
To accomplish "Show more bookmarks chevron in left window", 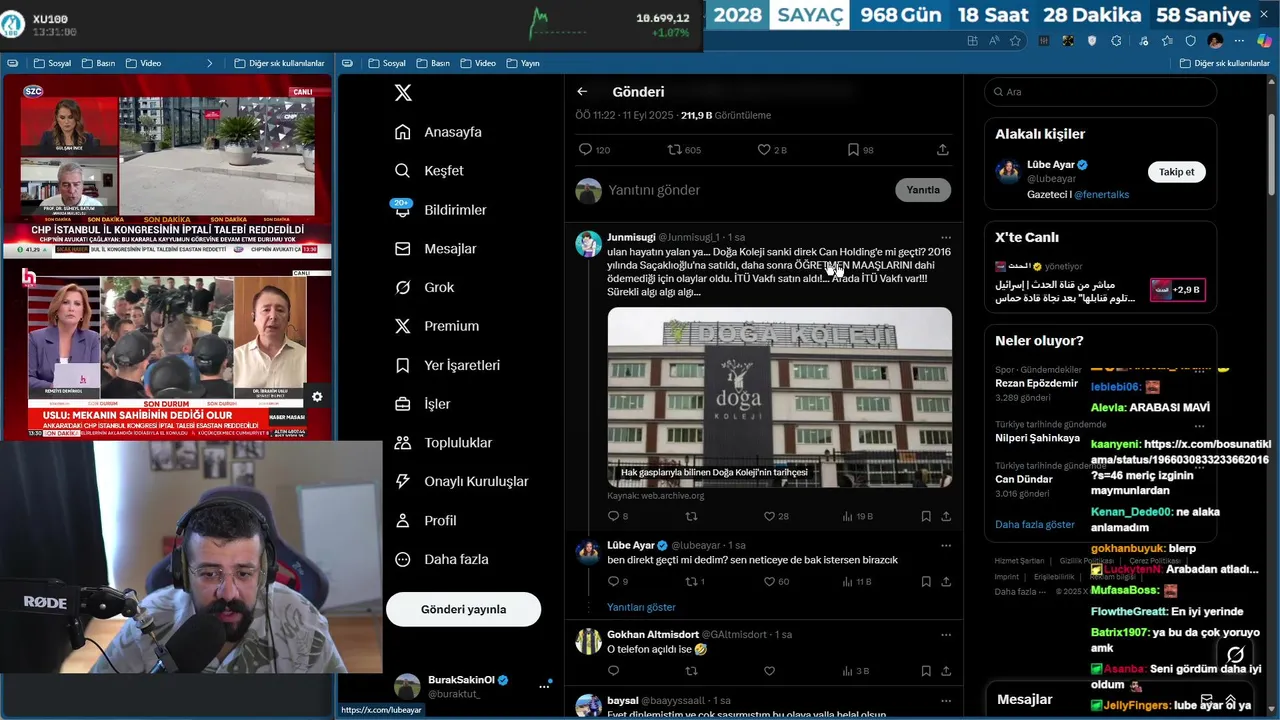I will tap(209, 63).
